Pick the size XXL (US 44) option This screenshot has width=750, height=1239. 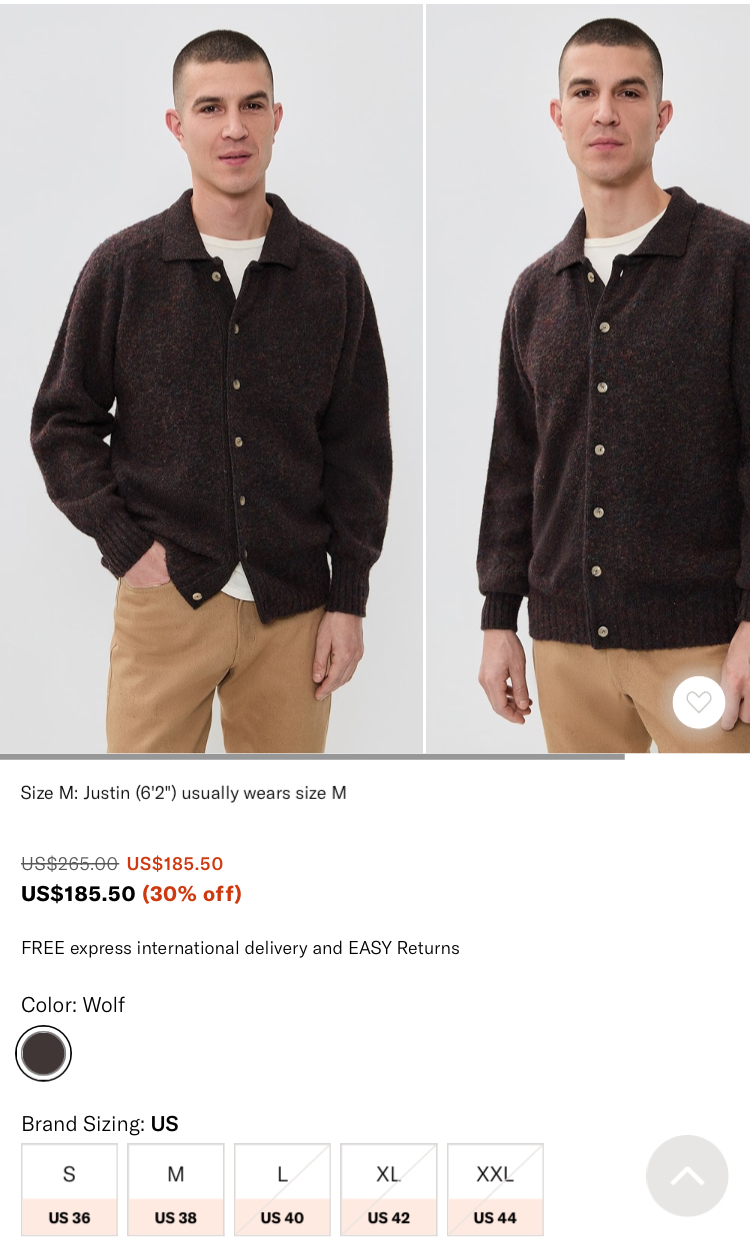pyautogui.click(x=495, y=1190)
